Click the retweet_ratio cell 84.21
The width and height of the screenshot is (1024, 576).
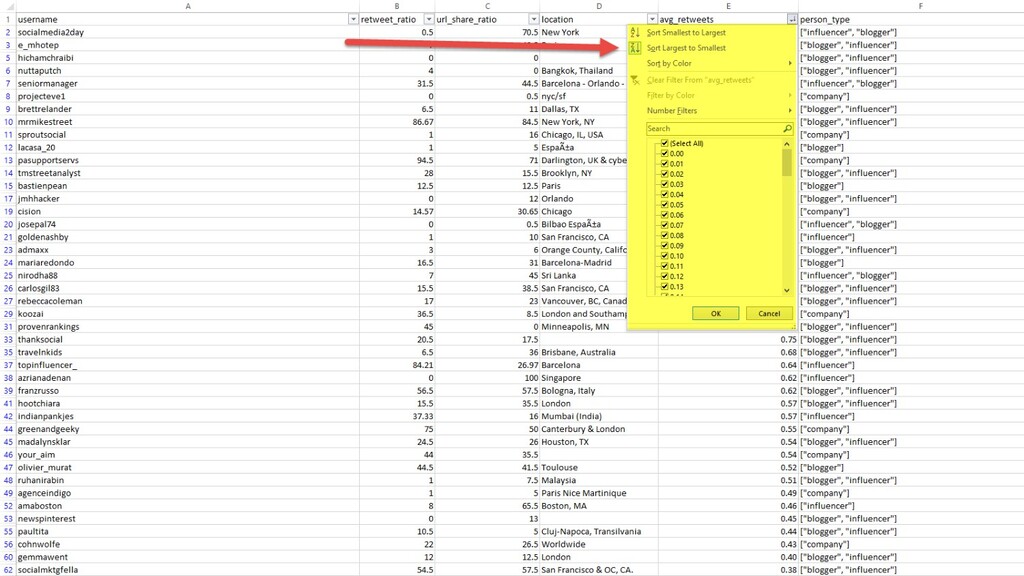click(396, 365)
